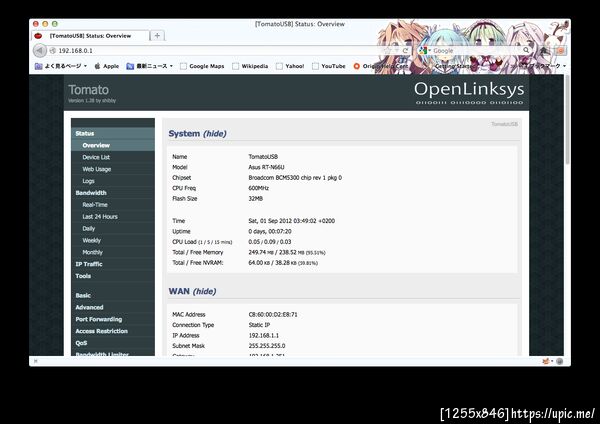Click the Tomato logo title
600x424 pixels.
(88, 90)
